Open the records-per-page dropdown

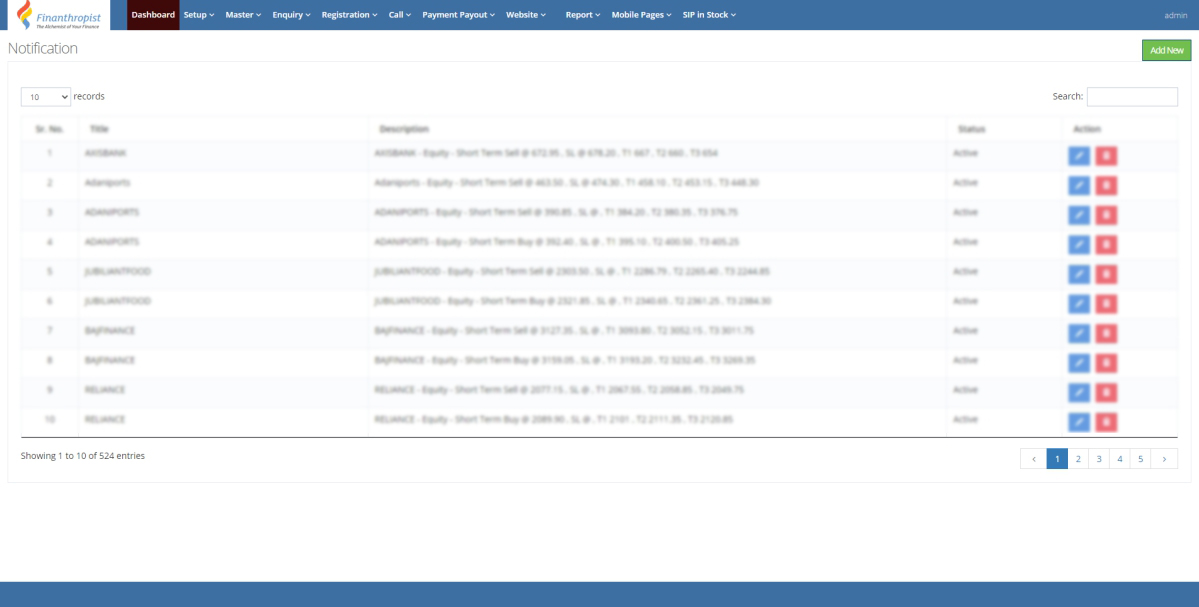[46, 97]
